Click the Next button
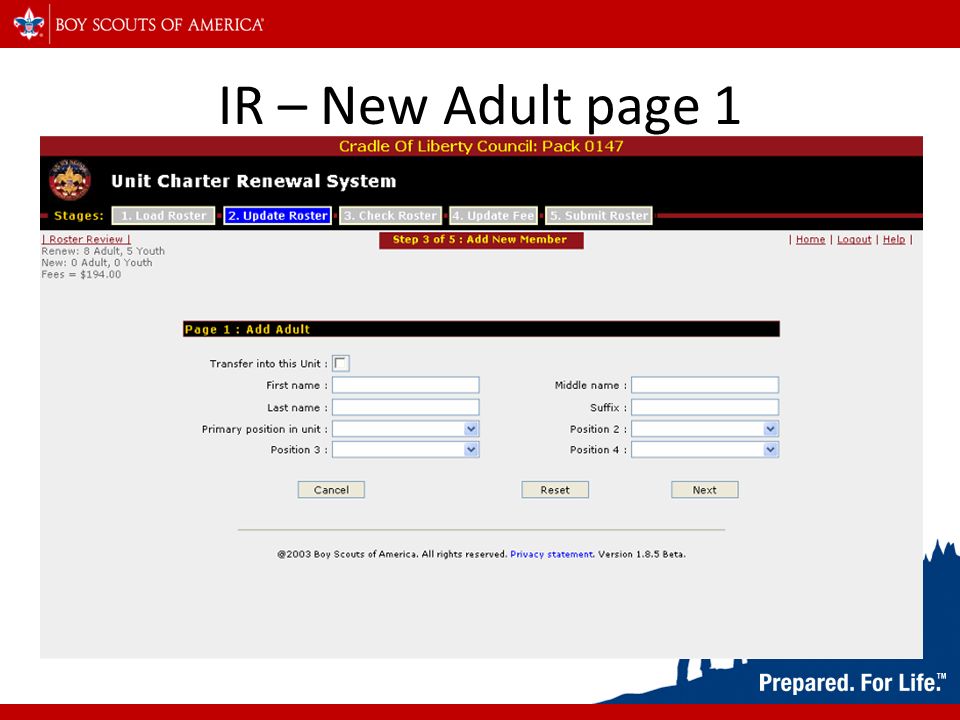 click(705, 490)
